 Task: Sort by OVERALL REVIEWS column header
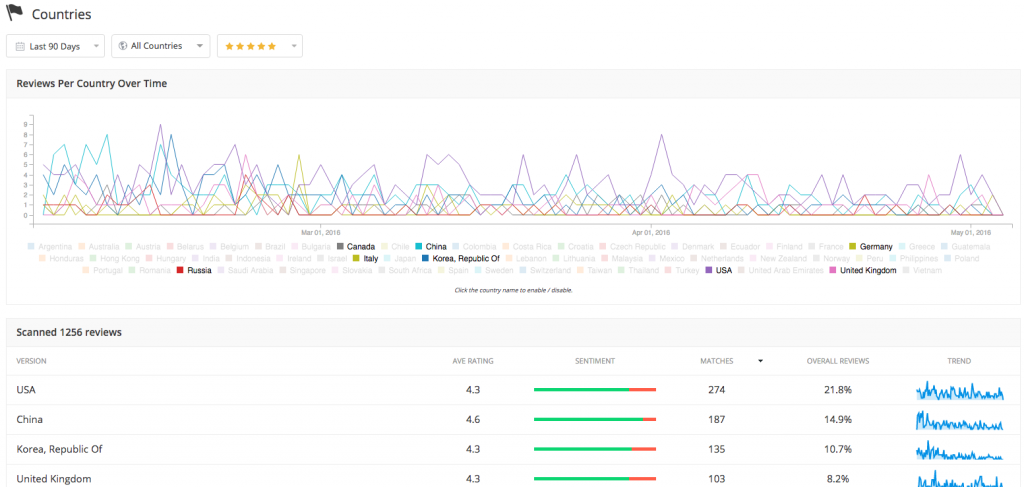coord(840,361)
